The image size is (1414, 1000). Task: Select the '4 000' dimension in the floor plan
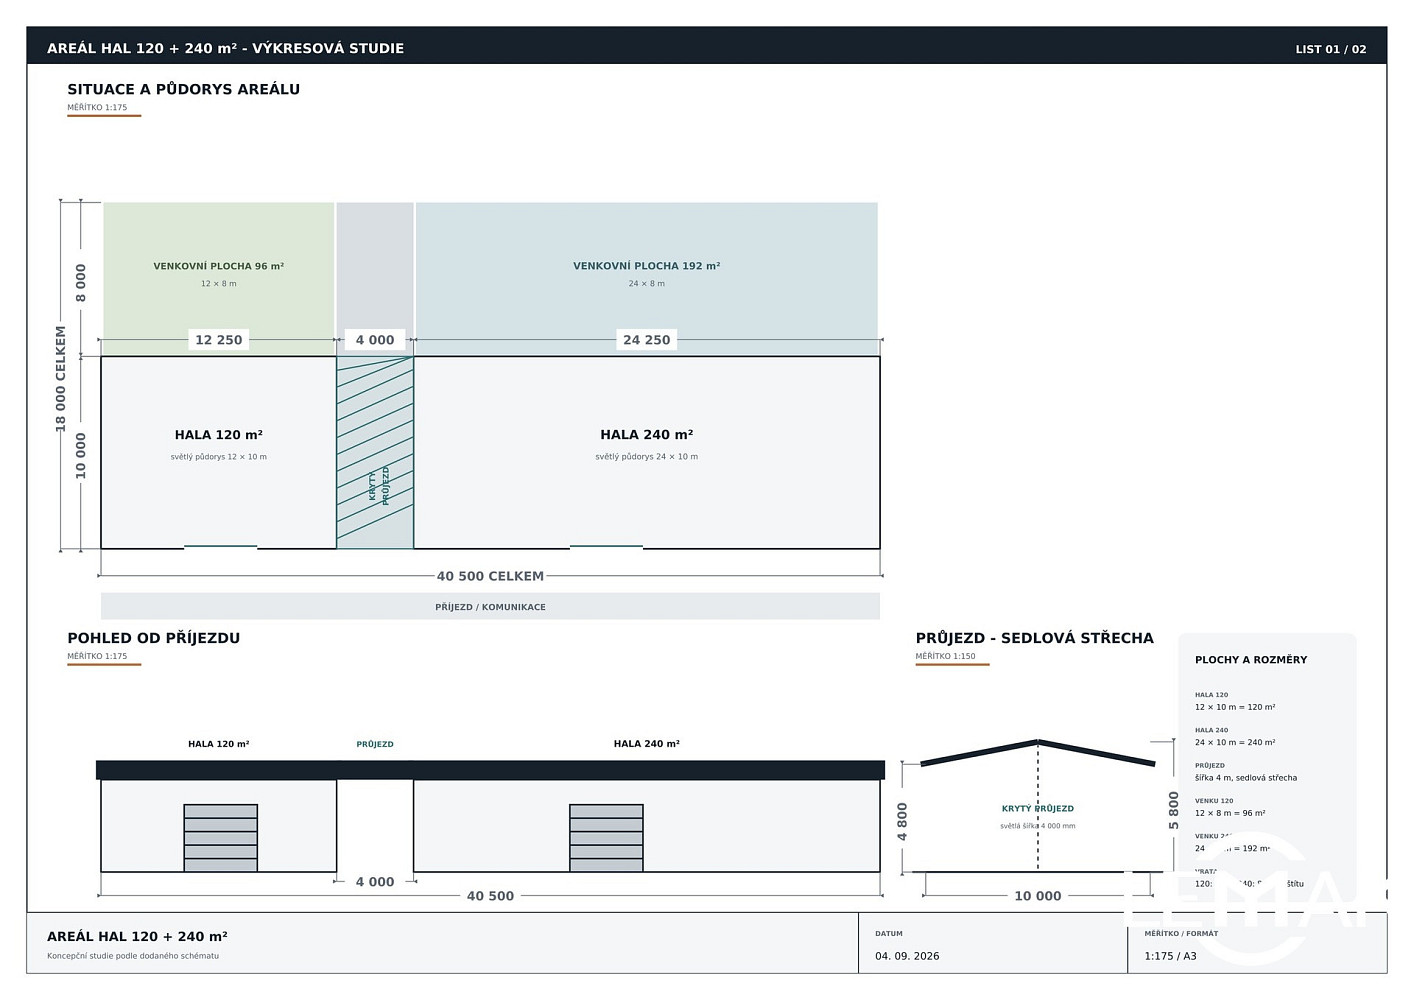coord(375,340)
